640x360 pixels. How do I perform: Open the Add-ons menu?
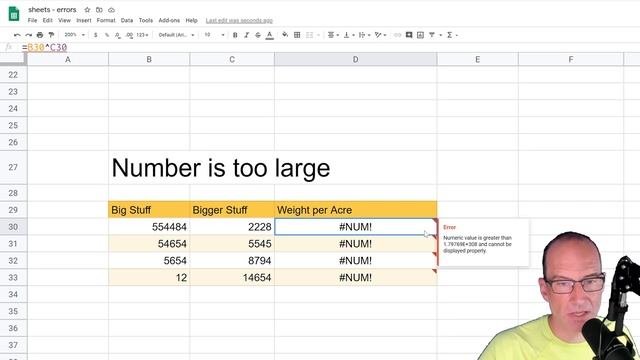pyautogui.click(x=169, y=20)
